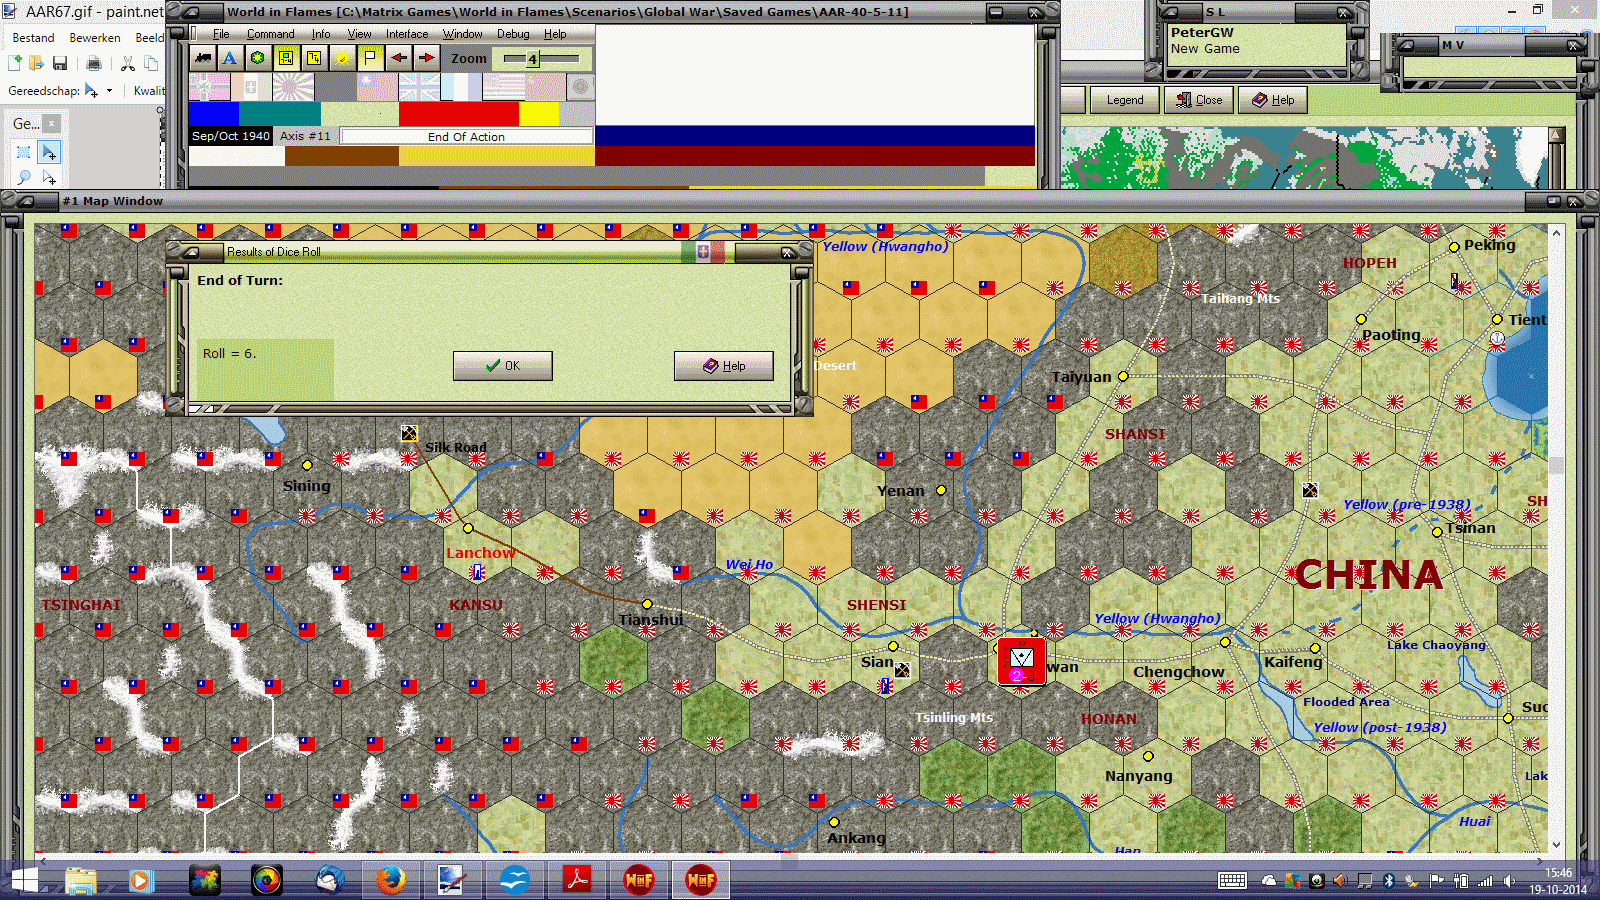
Task: Open the Debug menu
Action: click(513, 34)
